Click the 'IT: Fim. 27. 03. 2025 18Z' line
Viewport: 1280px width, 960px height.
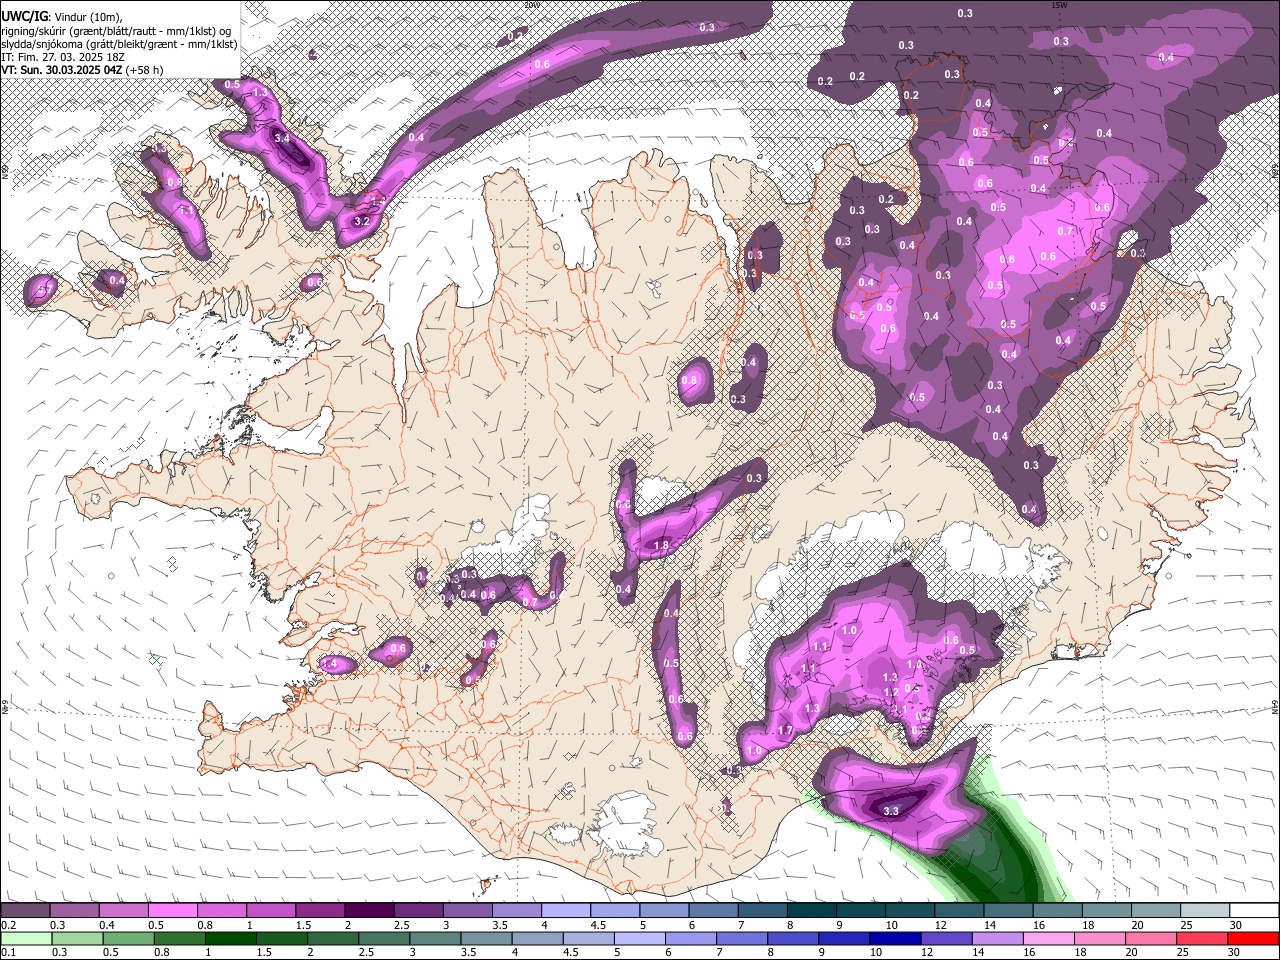(x=63, y=57)
